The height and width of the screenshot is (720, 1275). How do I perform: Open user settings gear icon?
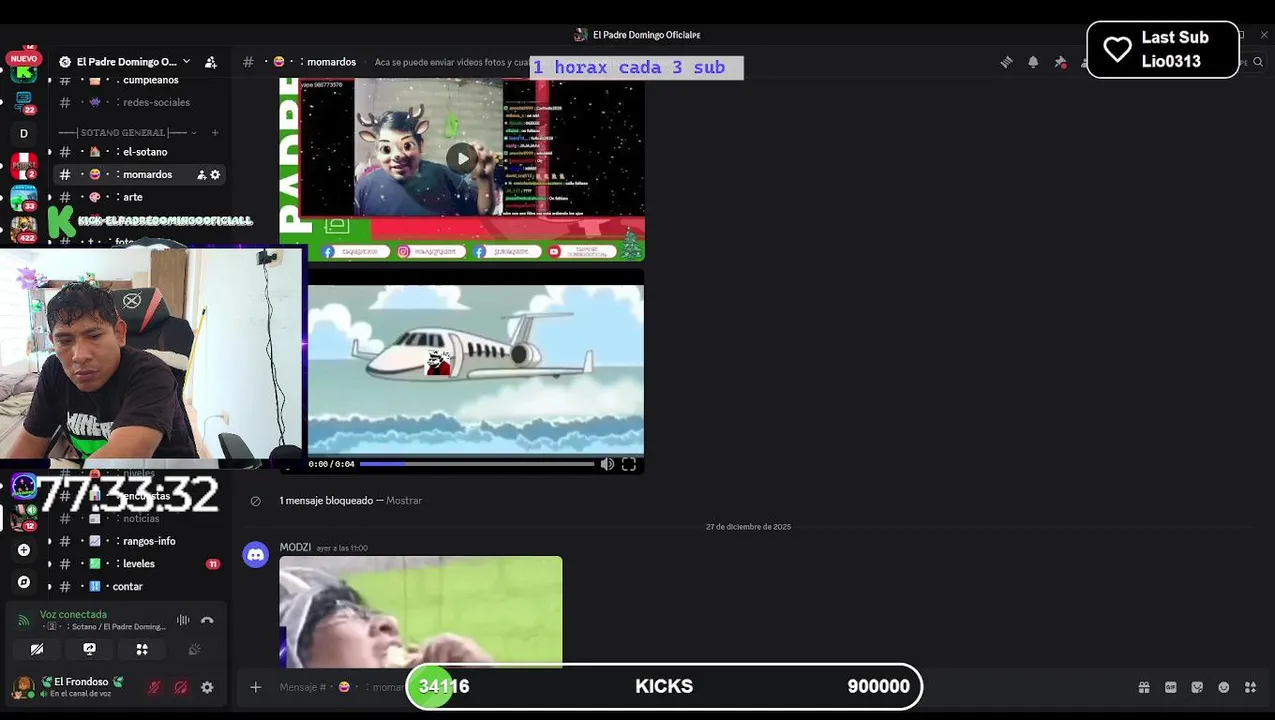207,687
